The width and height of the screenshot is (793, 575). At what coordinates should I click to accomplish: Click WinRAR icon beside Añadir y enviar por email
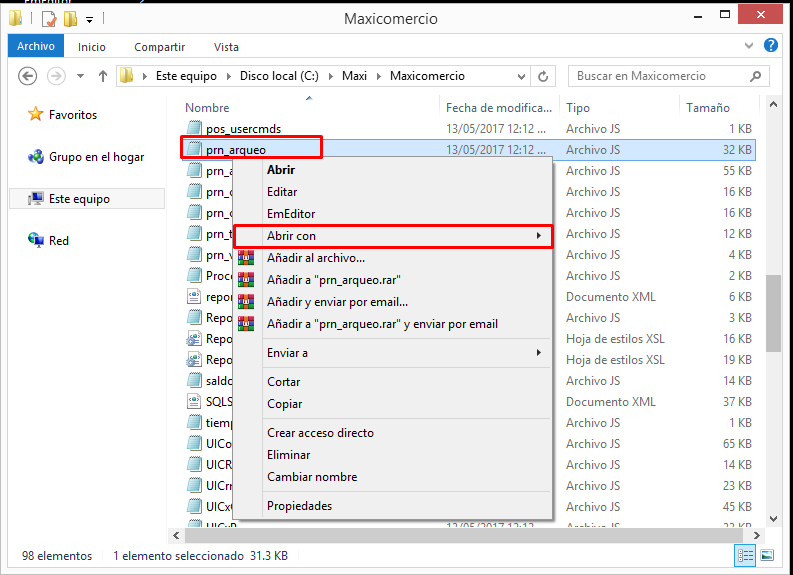pos(246,302)
